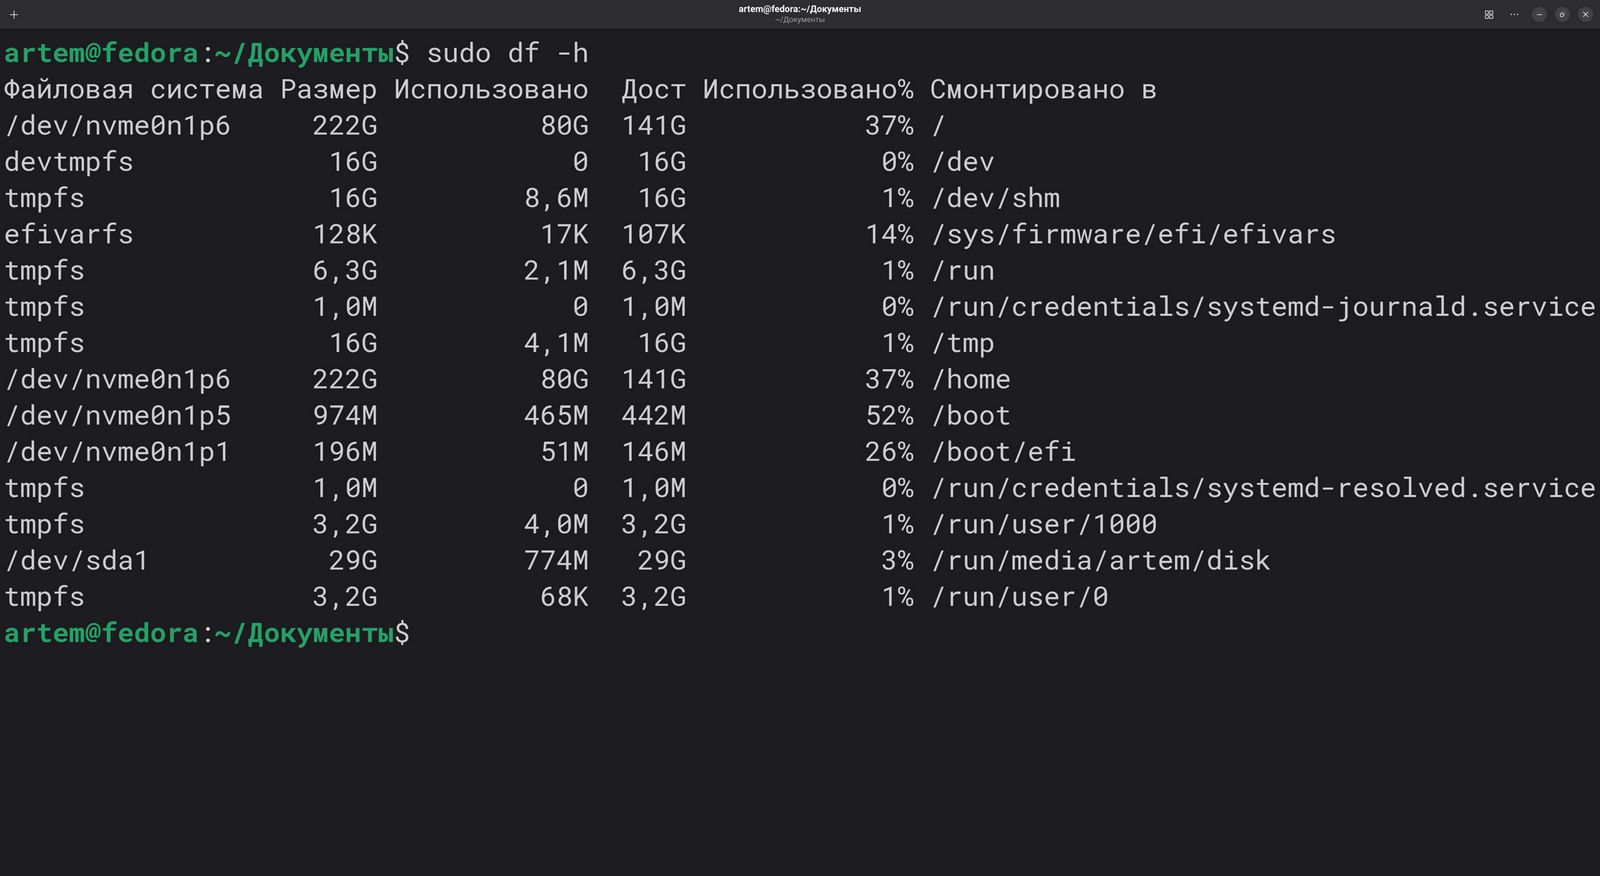This screenshot has width=1600, height=876.
Task: Click the 'sudo df -h' command text
Action: pyautogui.click(x=507, y=53)
